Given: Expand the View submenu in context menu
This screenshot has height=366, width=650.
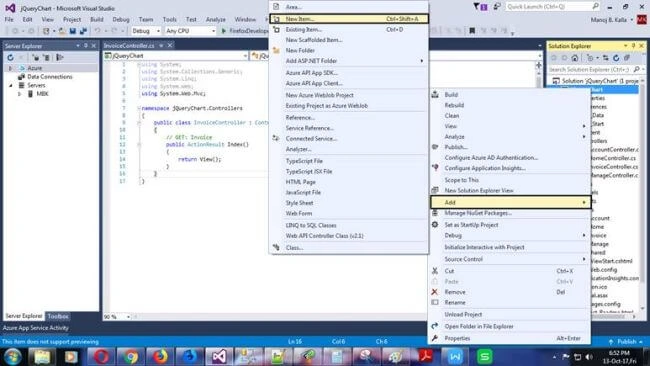Looking at the screenshot, I should pyautogui.click(x=509, y=126).
